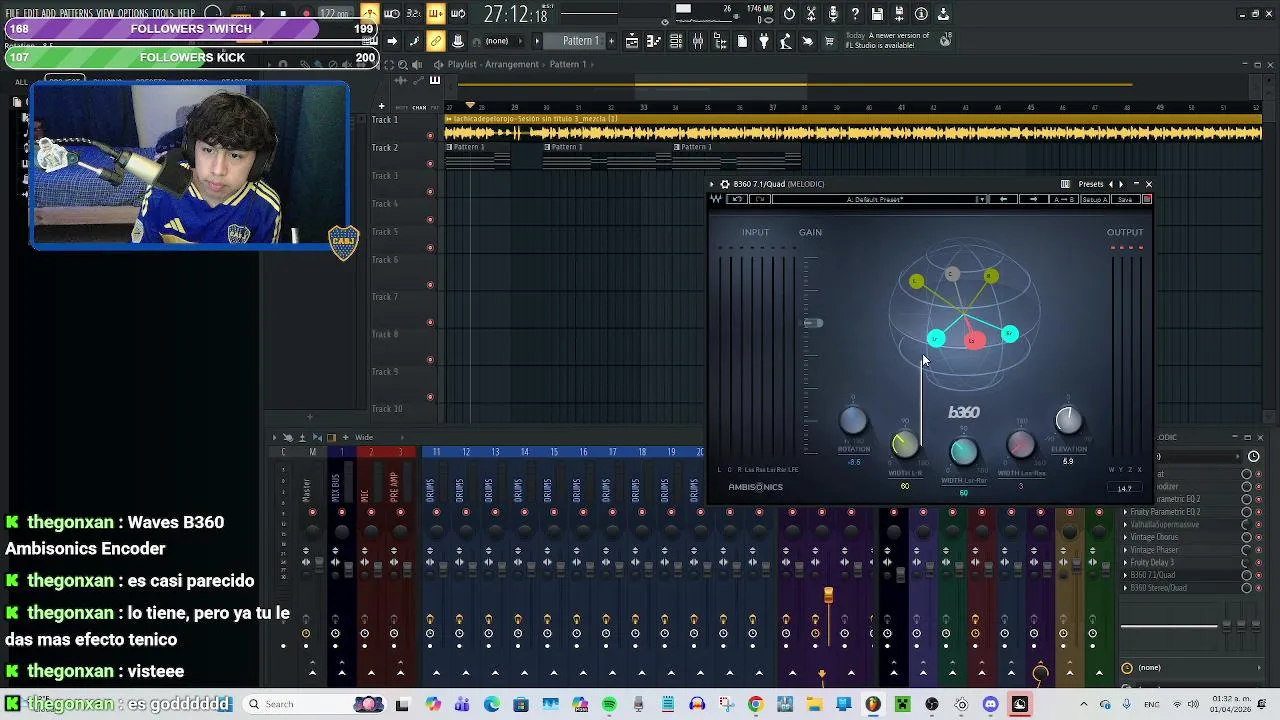Click the Waves Save preset button
This screenshot has width=1280, height=720.
1125,199
